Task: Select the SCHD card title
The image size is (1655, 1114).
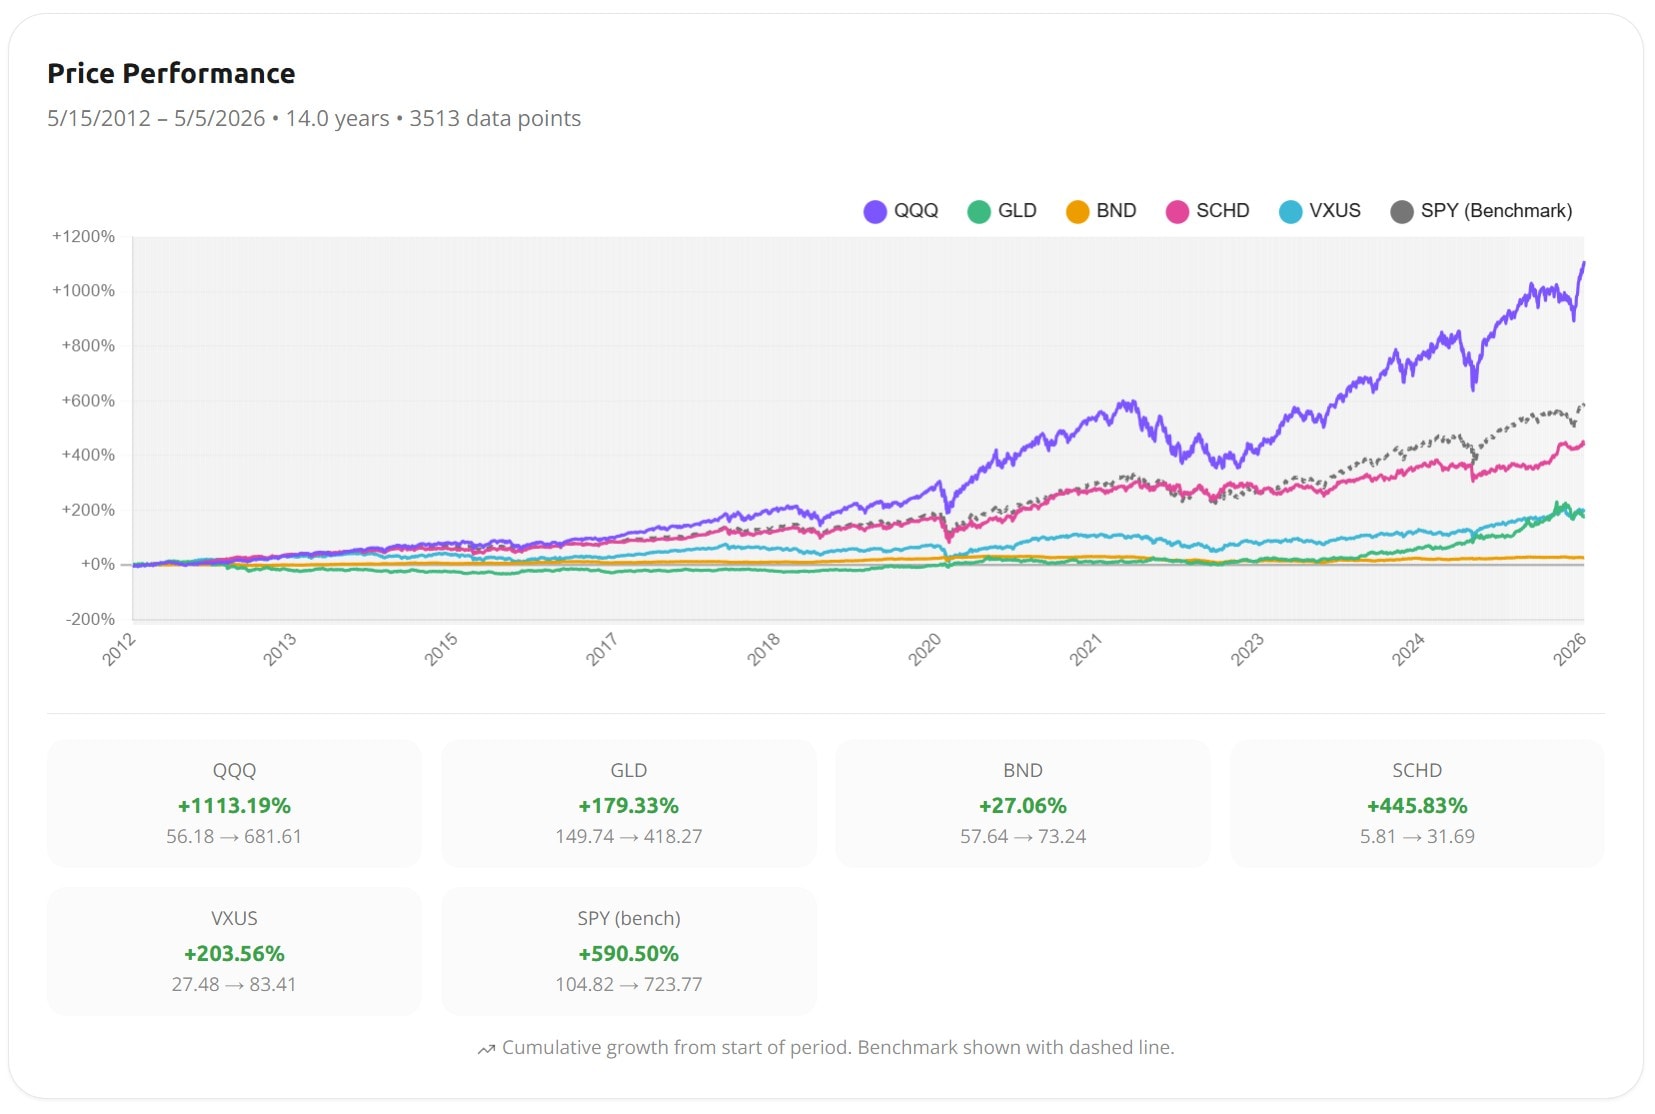Action: (1417, 771)
